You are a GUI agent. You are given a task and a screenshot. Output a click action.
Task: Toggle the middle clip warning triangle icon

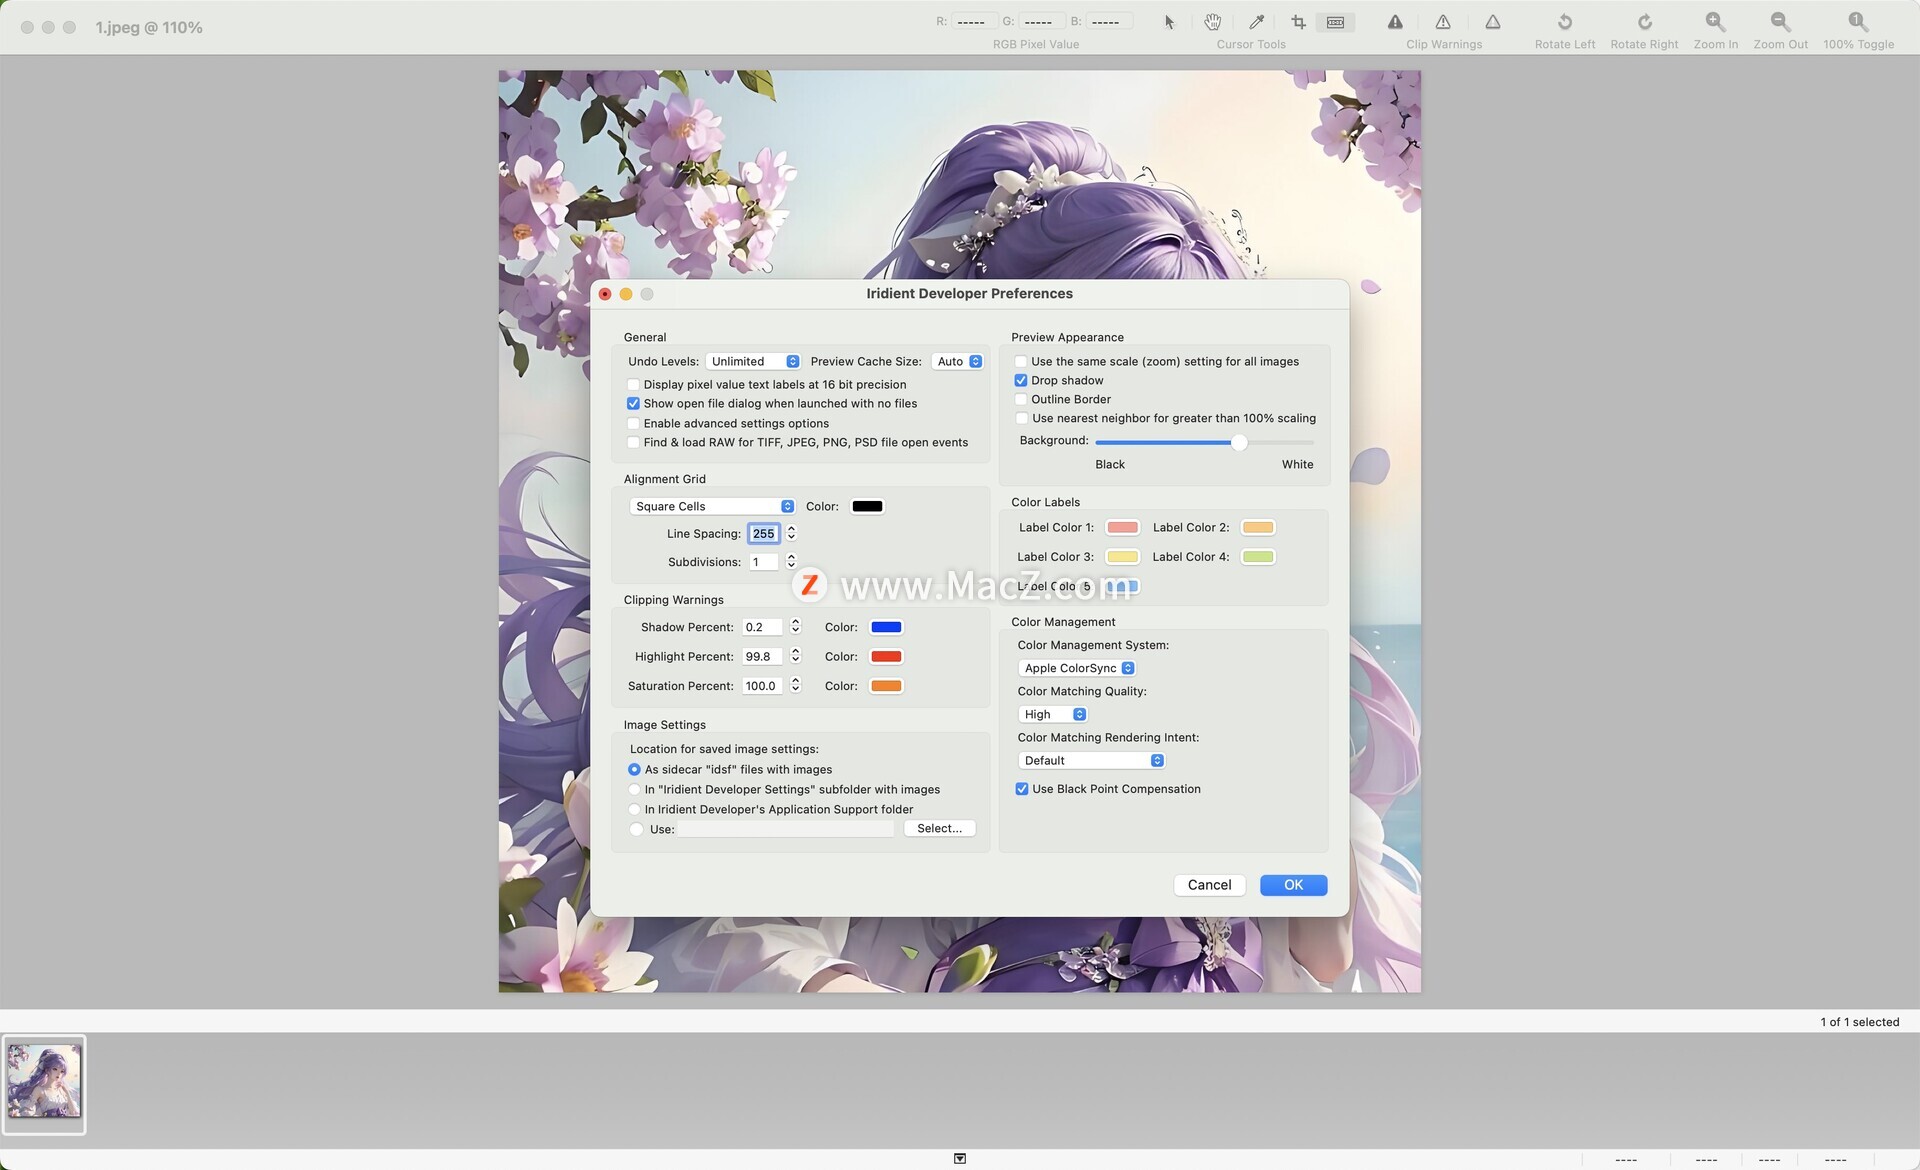pyautogui.click(x=1443, y=22)
